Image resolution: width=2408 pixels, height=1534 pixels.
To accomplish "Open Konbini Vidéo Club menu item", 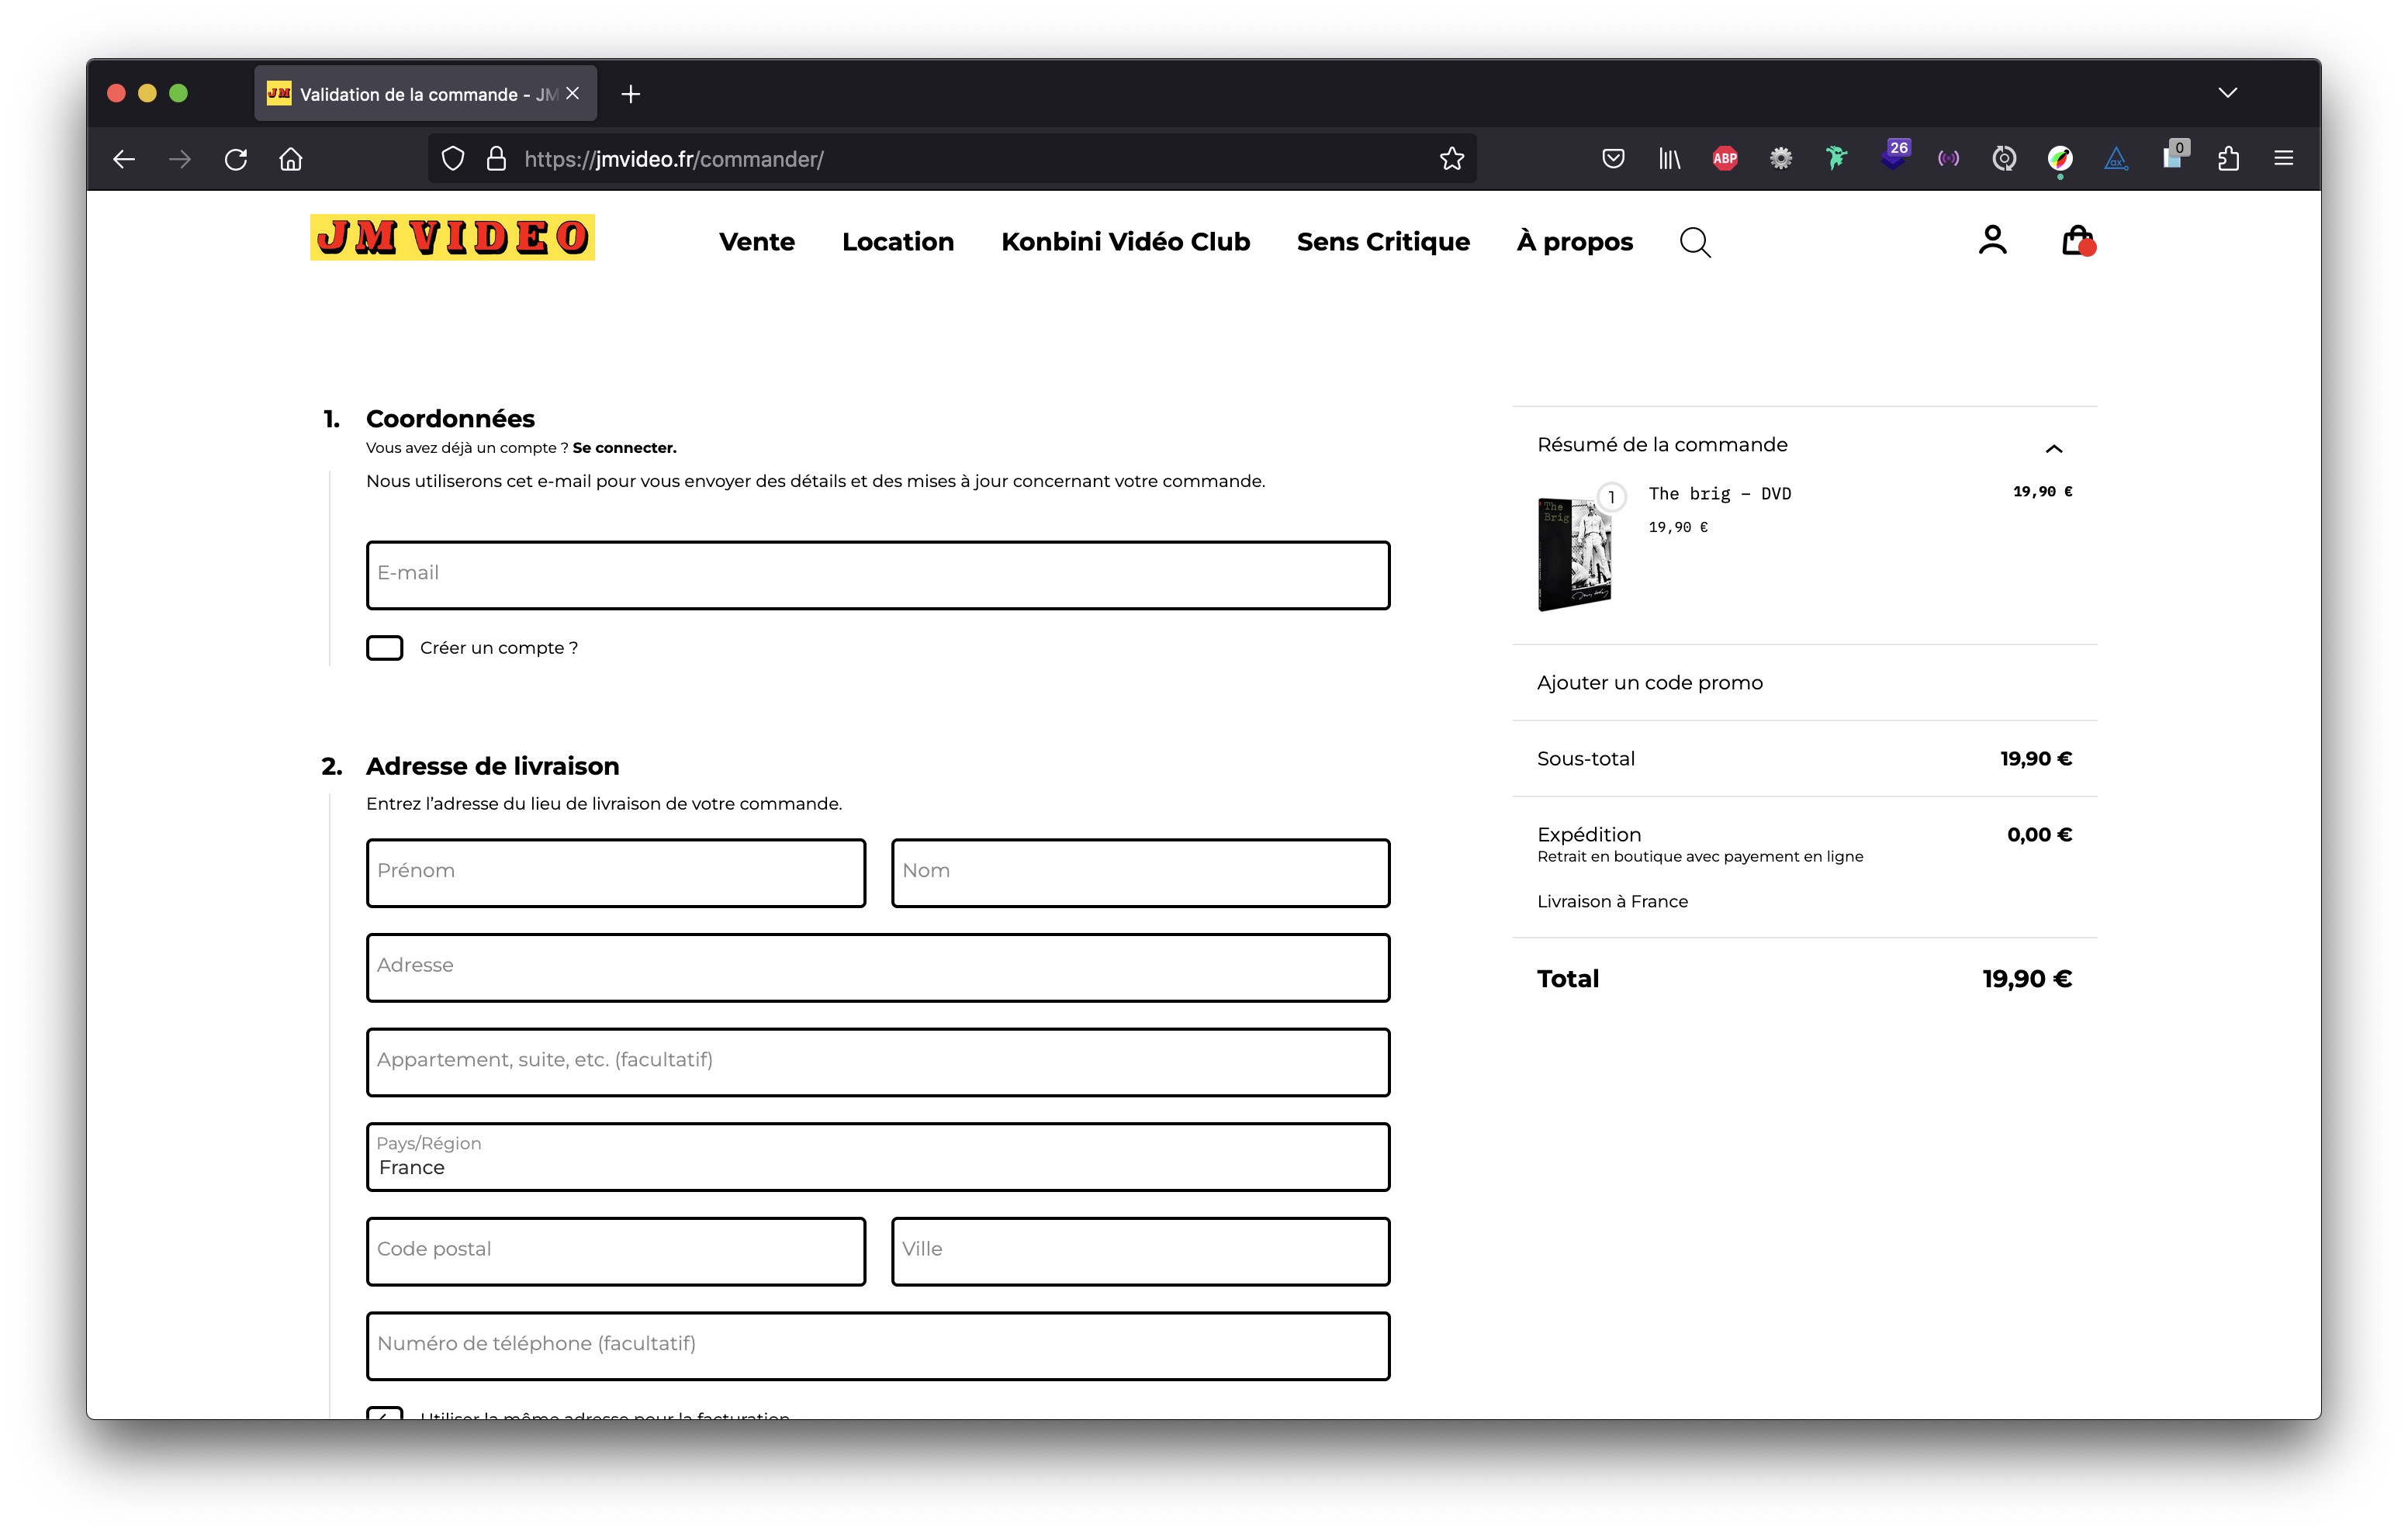I will point(1126,242).
